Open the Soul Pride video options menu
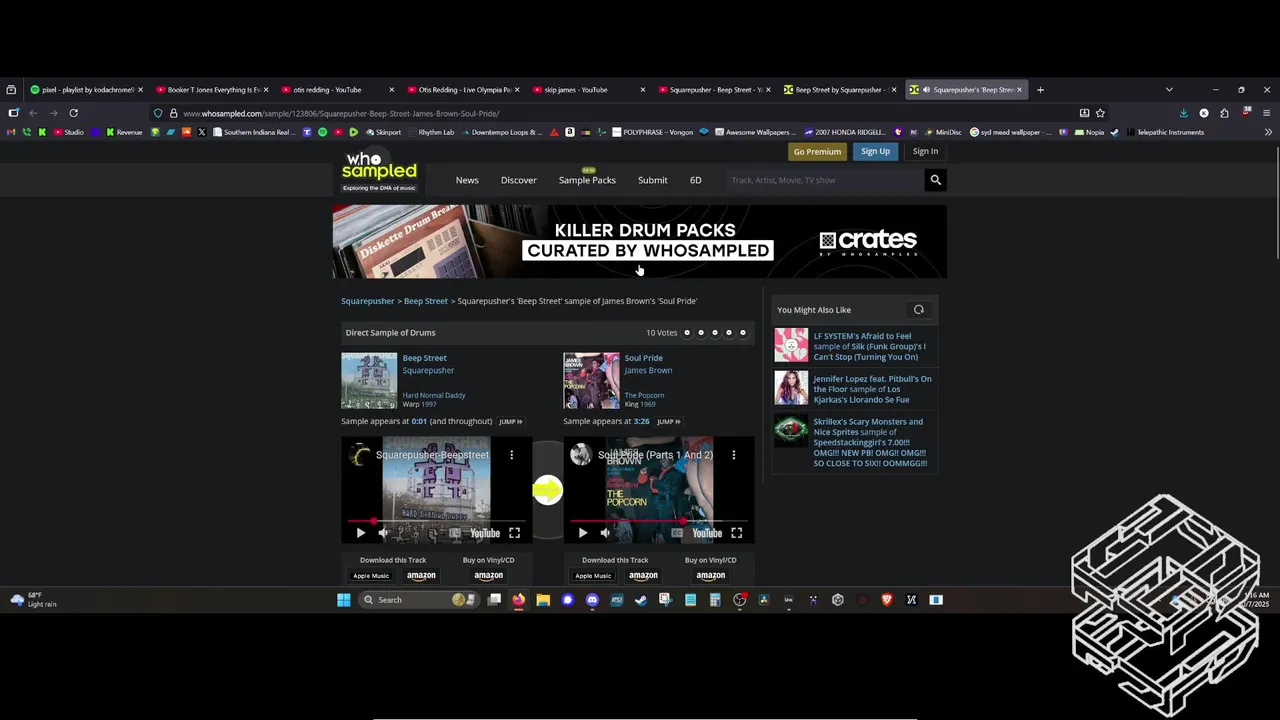The height and width of the screenshot is (720, 1280). [734, 455]
